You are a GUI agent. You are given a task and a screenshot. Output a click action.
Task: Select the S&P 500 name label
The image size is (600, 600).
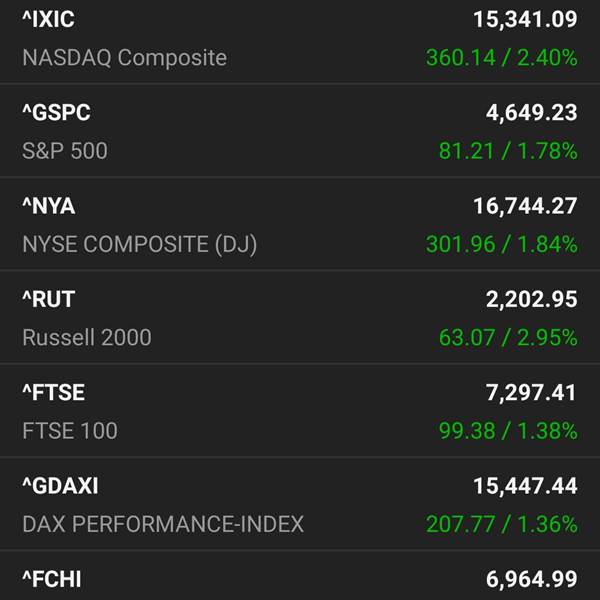pos(65,151)
